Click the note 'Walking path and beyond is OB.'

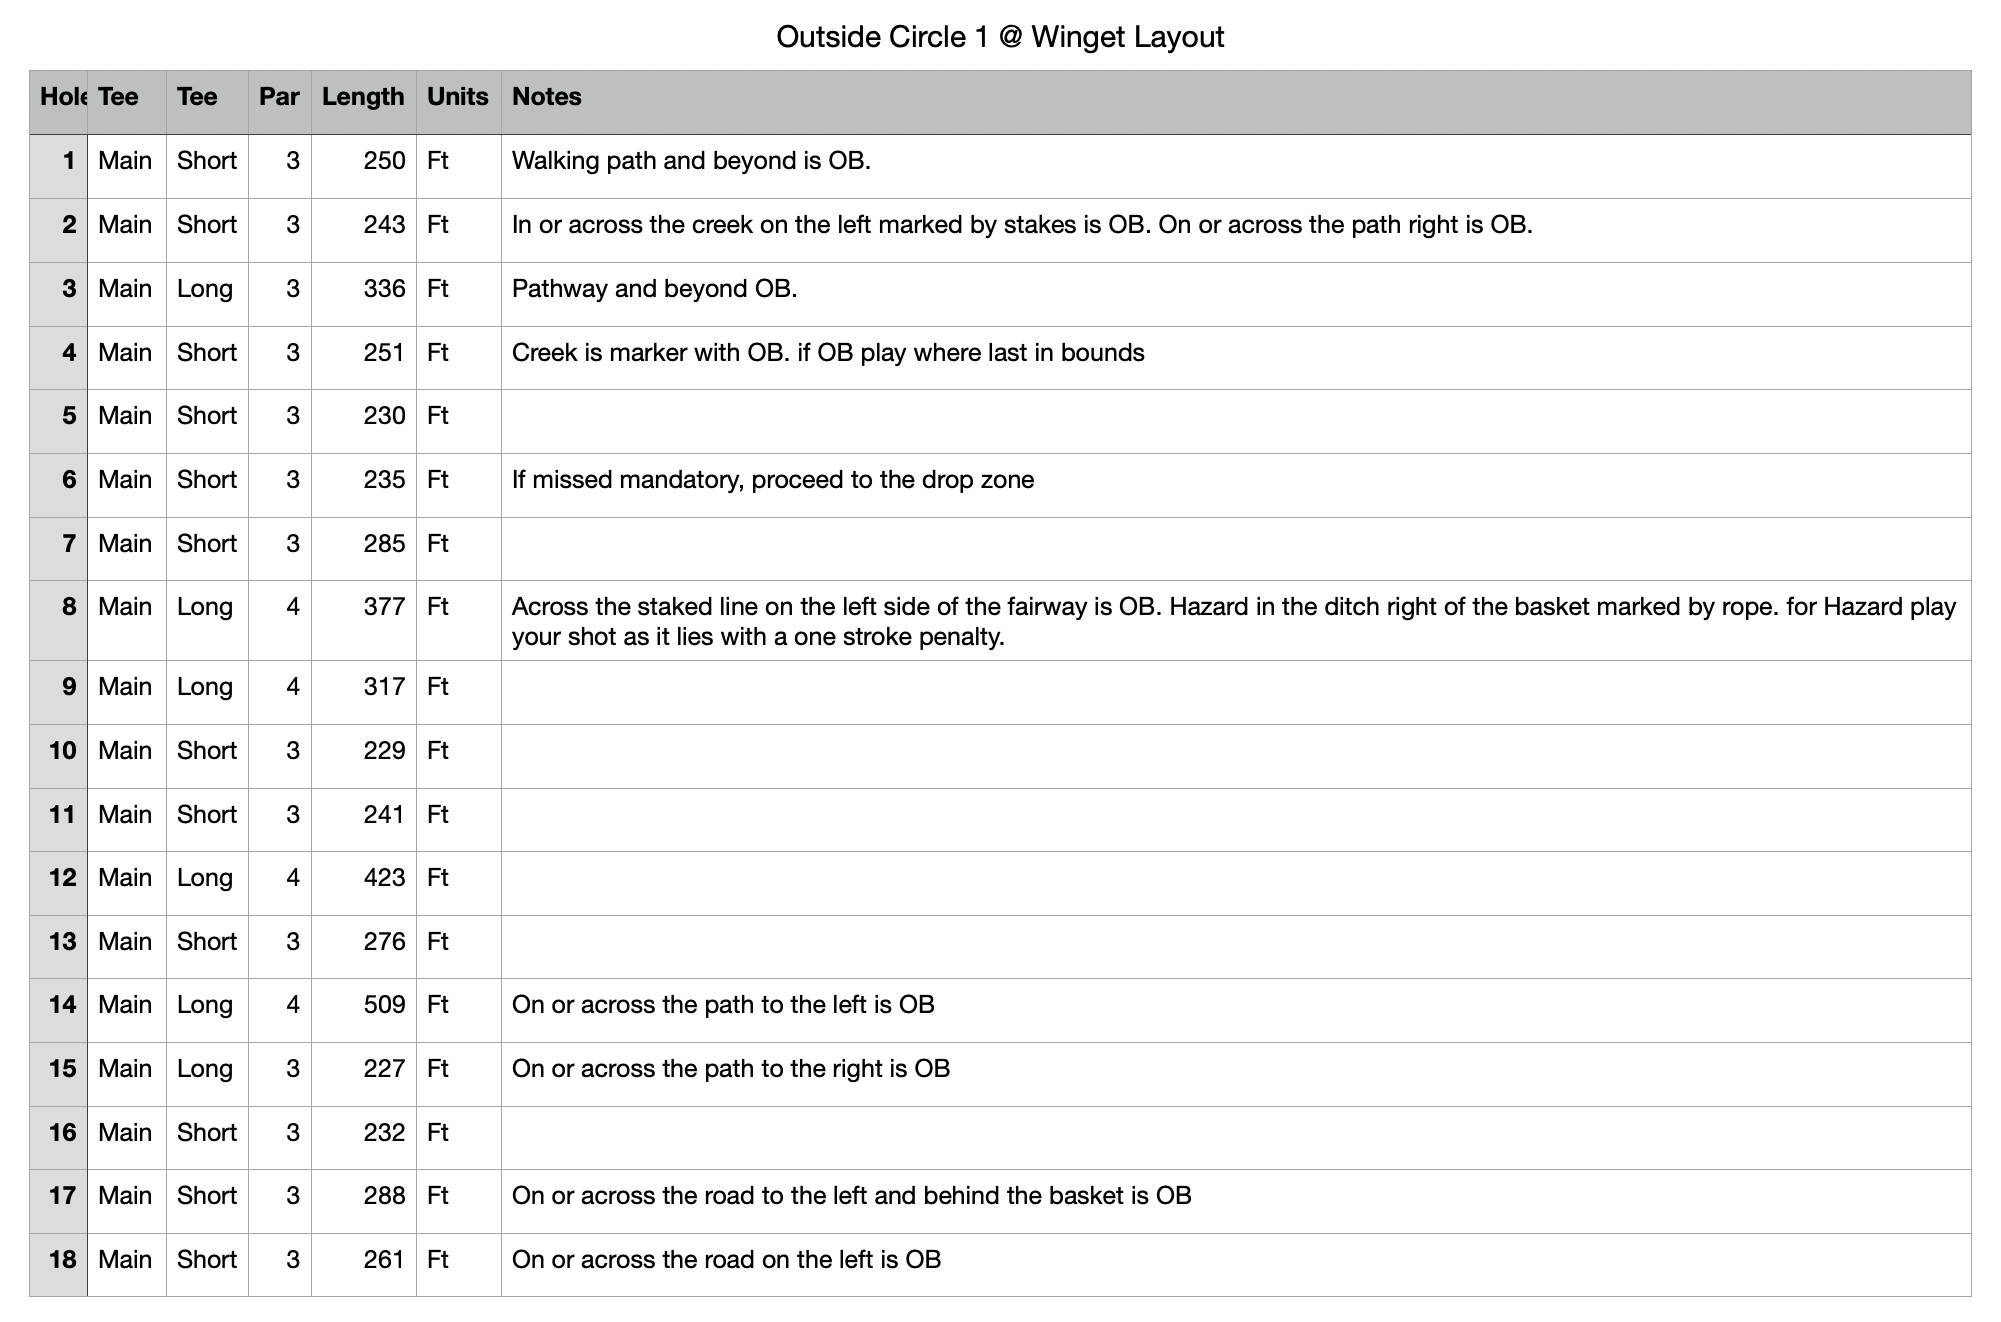tap(691, 161)
